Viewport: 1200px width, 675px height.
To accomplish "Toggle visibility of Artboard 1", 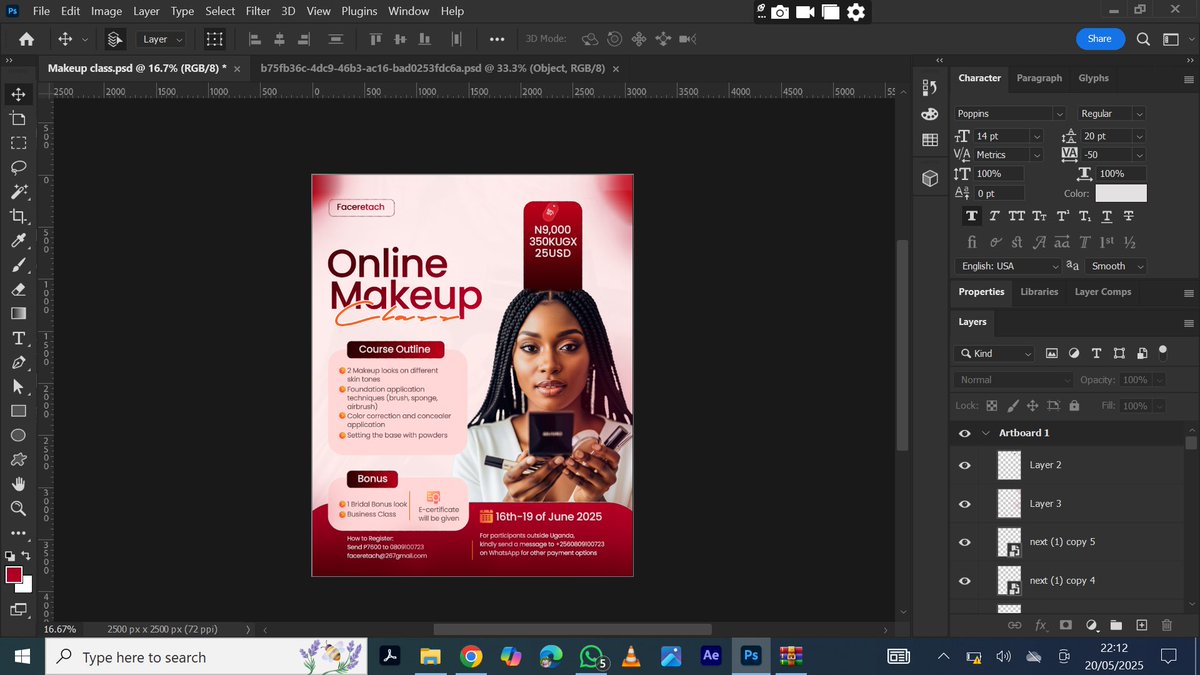I will click(964, 433).
